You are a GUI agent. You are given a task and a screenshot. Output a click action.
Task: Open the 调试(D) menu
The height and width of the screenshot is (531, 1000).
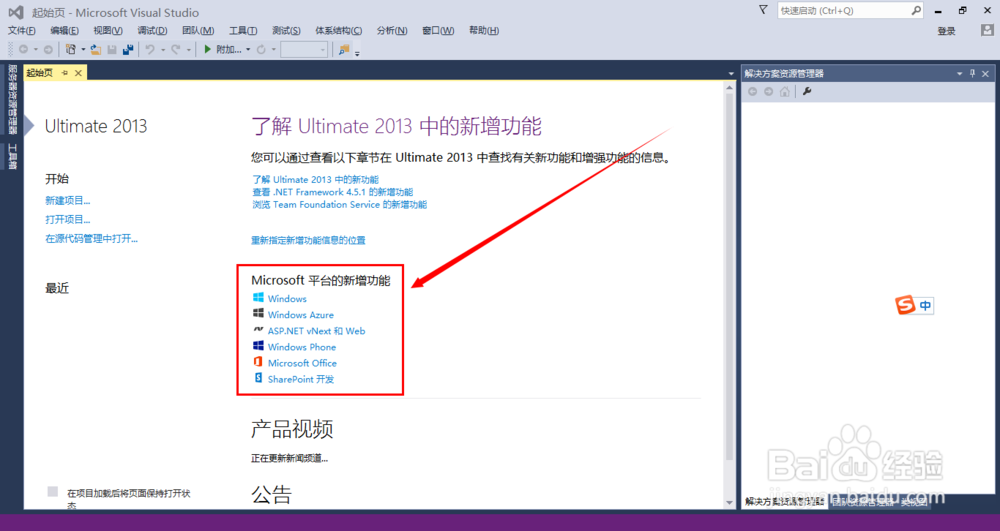click(x=152, y=31)
